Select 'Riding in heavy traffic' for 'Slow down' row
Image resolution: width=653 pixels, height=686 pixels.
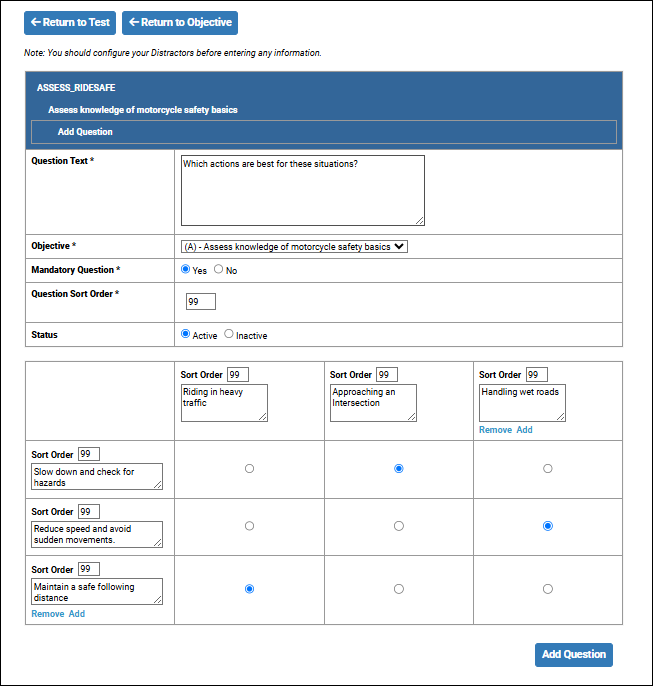(x=249, y=468)
